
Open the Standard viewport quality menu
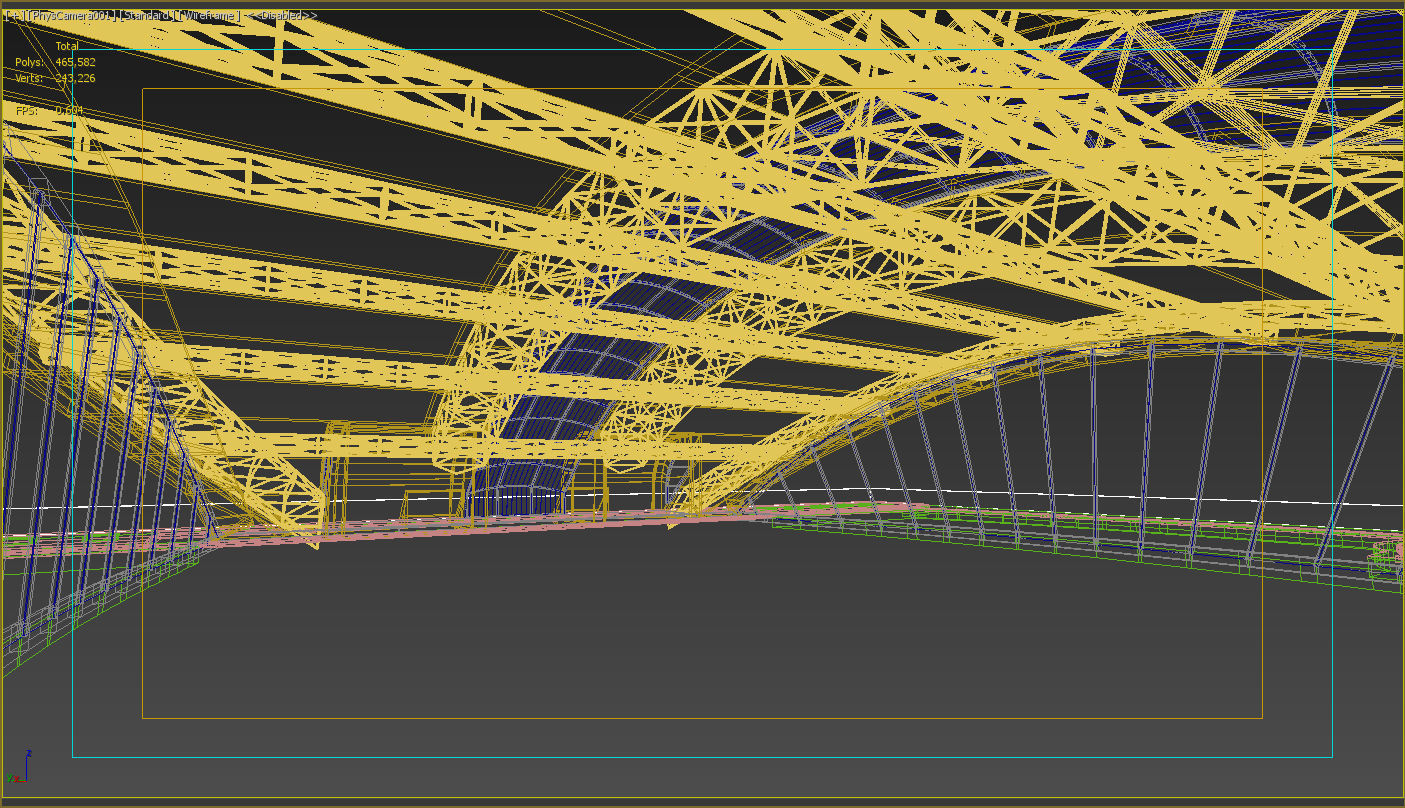pos(146,16)
